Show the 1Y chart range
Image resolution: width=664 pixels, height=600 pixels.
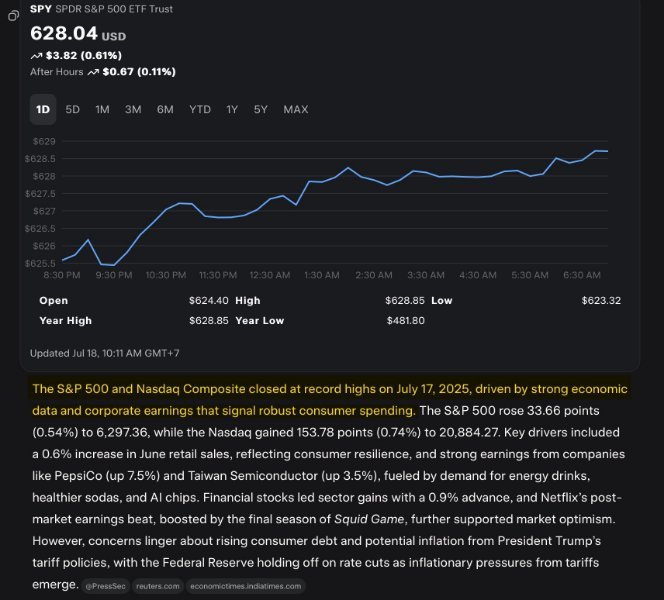232,109
